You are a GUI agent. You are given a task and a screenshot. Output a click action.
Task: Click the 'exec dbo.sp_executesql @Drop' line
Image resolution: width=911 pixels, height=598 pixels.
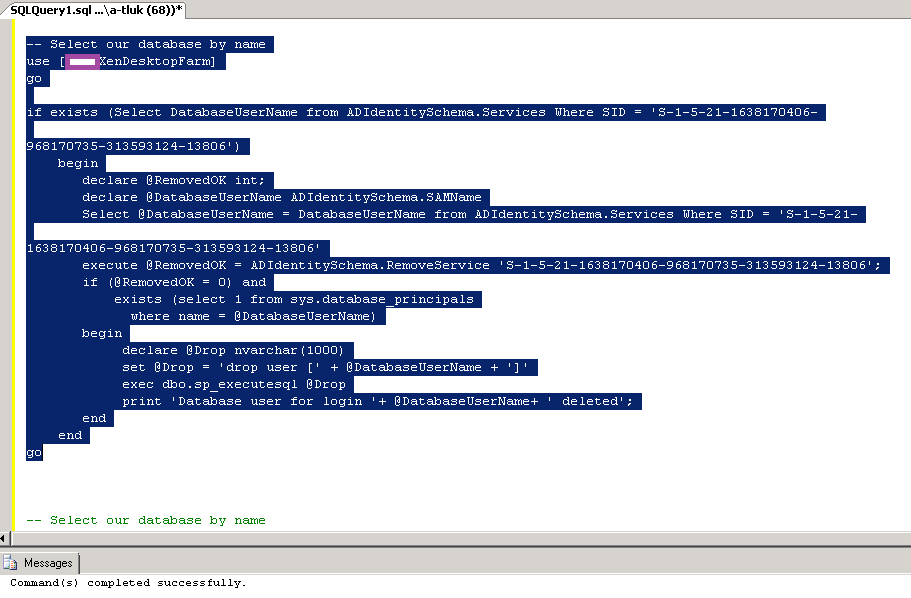[x=234, y=385]
